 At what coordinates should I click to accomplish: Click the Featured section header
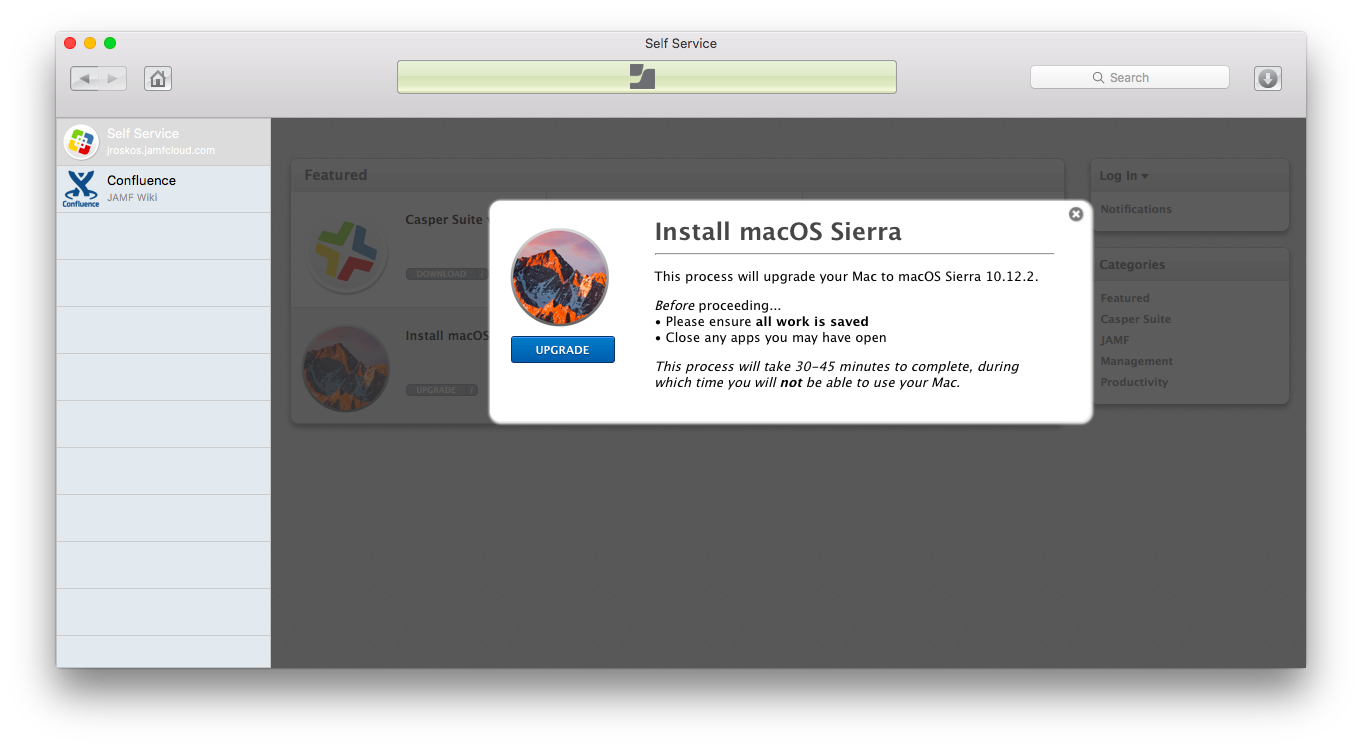[x=336, y=175]
